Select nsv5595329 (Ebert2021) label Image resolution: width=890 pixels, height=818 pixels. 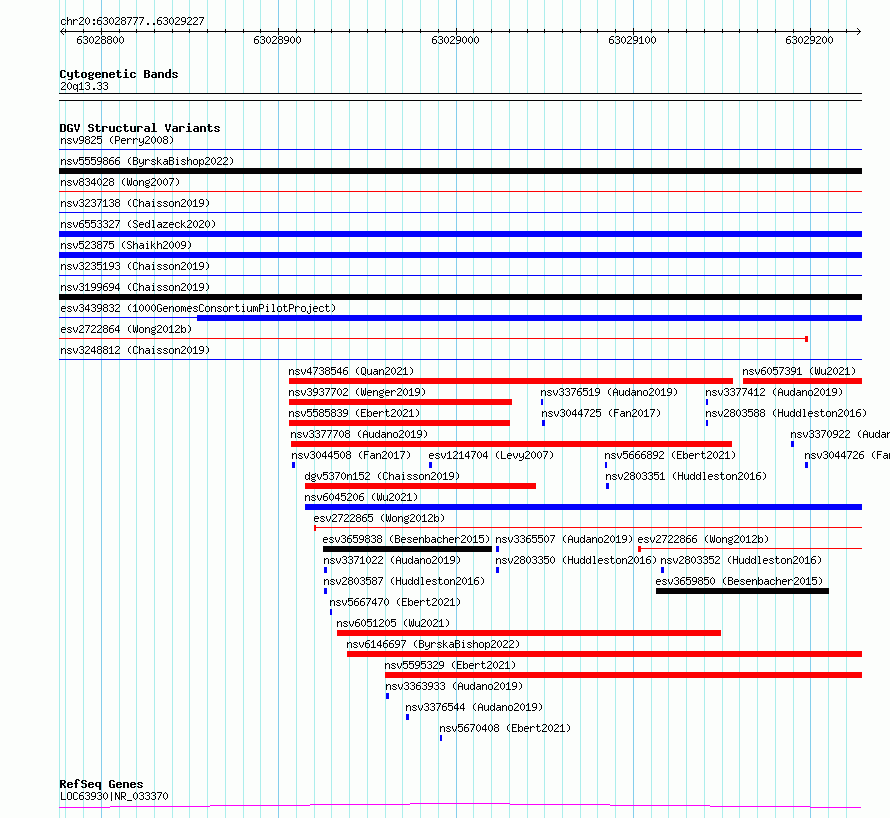pos(450,665)
